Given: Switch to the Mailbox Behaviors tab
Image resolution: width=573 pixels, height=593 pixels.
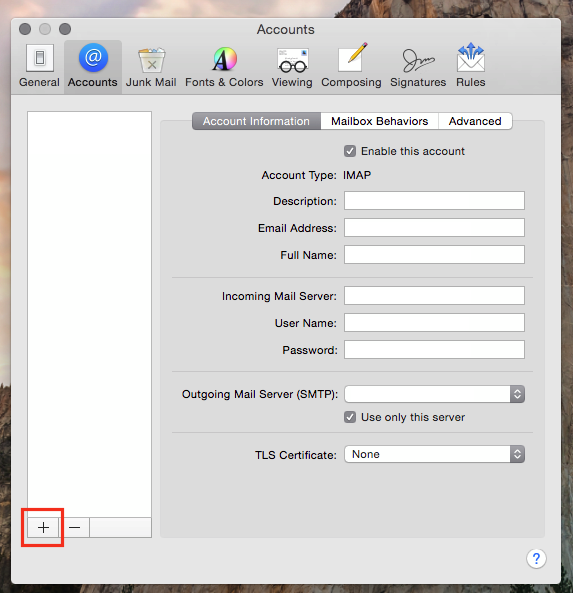Looking at the screenshot, I should (x=379, y=121).
